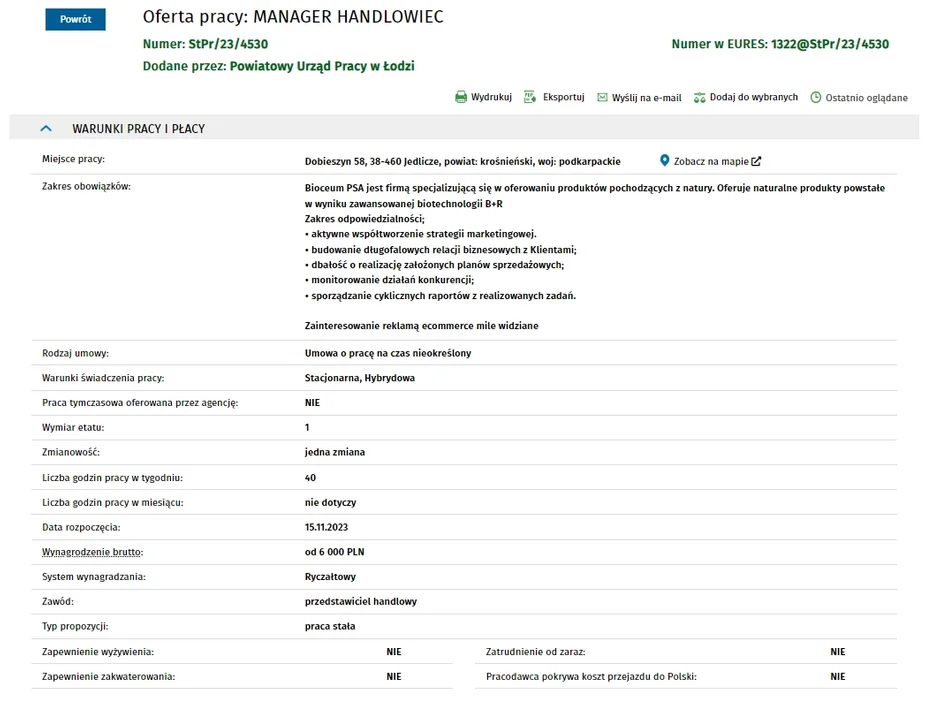Click the Zakres obowiązków label
935x720 pixels.
point(86,186)
